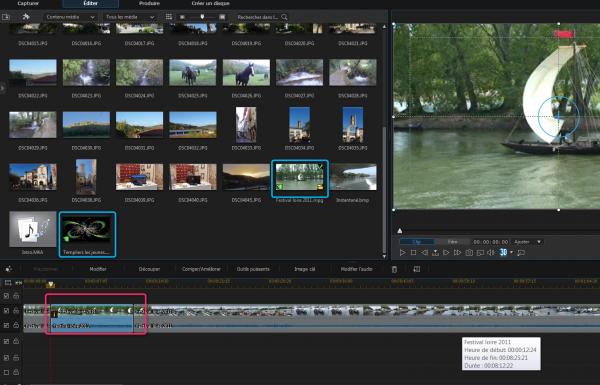Adjust the thumbnail size slider
The width and height of the screenshot is (600, 385).
(x=202, y=17)
